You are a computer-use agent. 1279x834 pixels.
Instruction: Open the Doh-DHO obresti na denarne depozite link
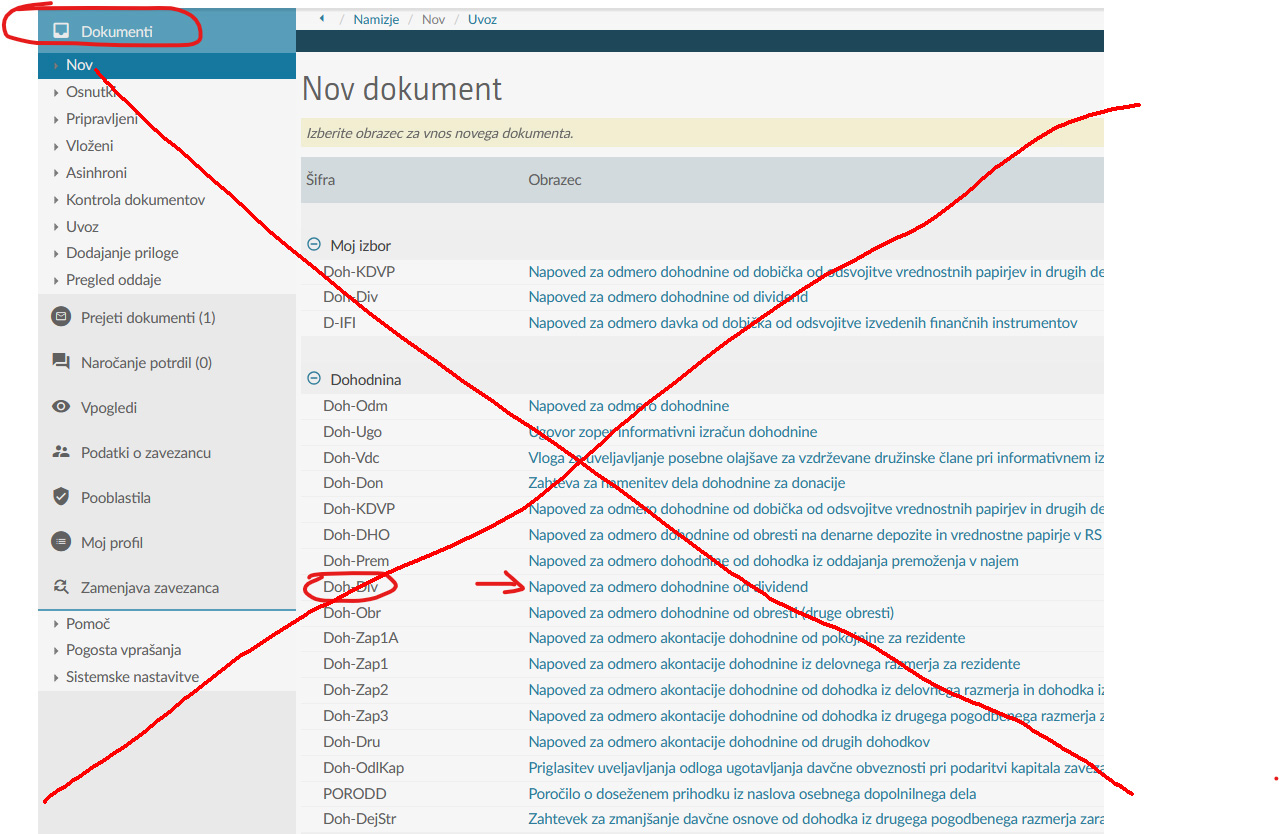tap(816, 535)
